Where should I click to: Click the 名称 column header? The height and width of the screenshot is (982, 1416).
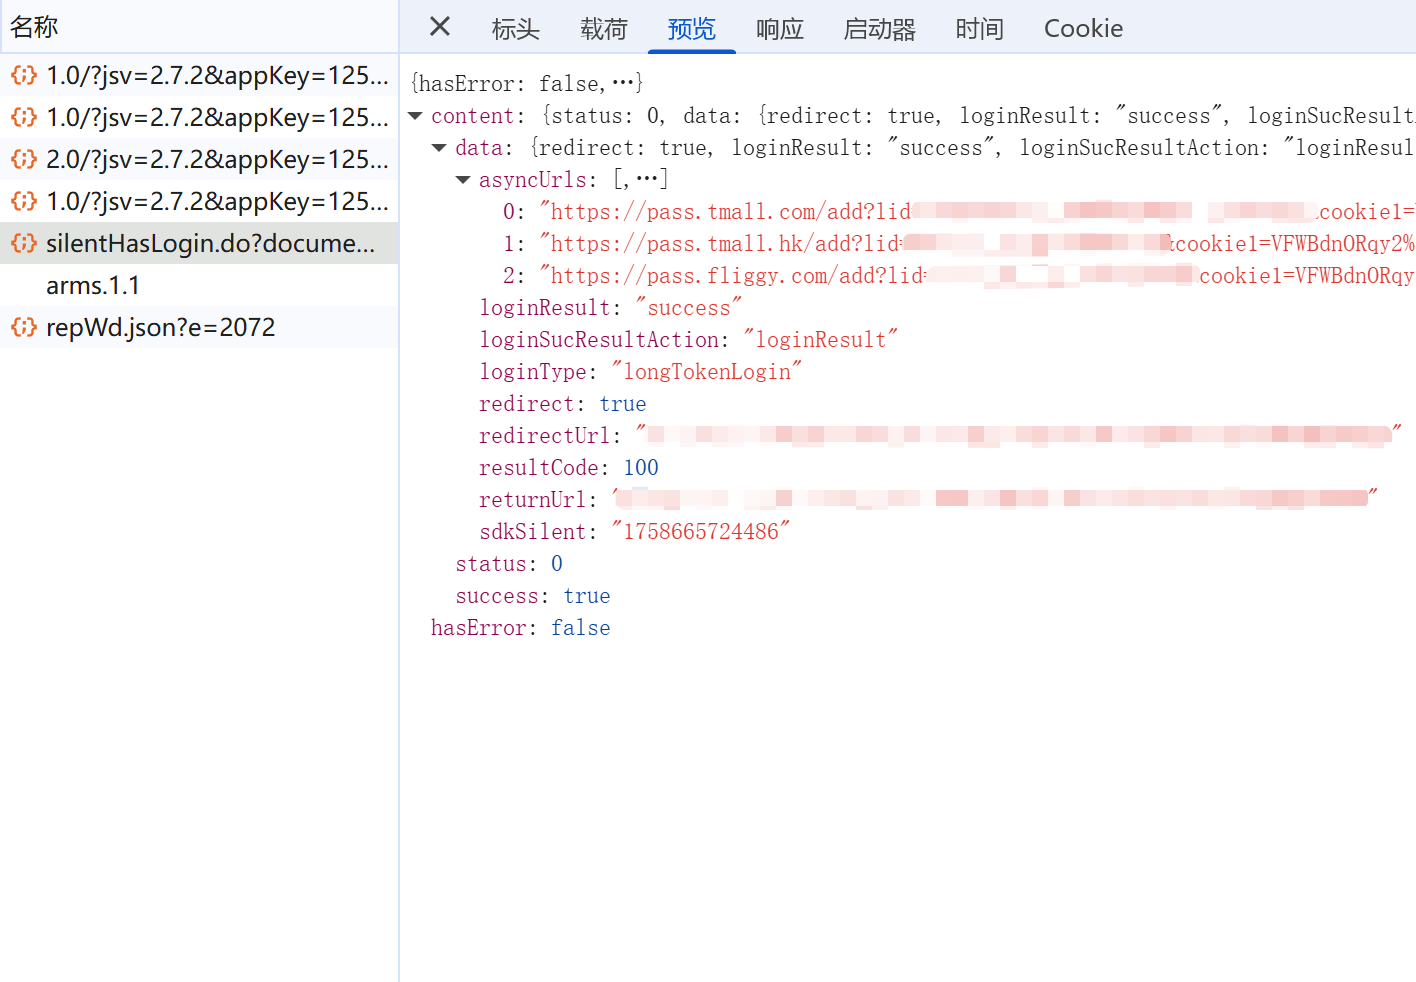34,27
